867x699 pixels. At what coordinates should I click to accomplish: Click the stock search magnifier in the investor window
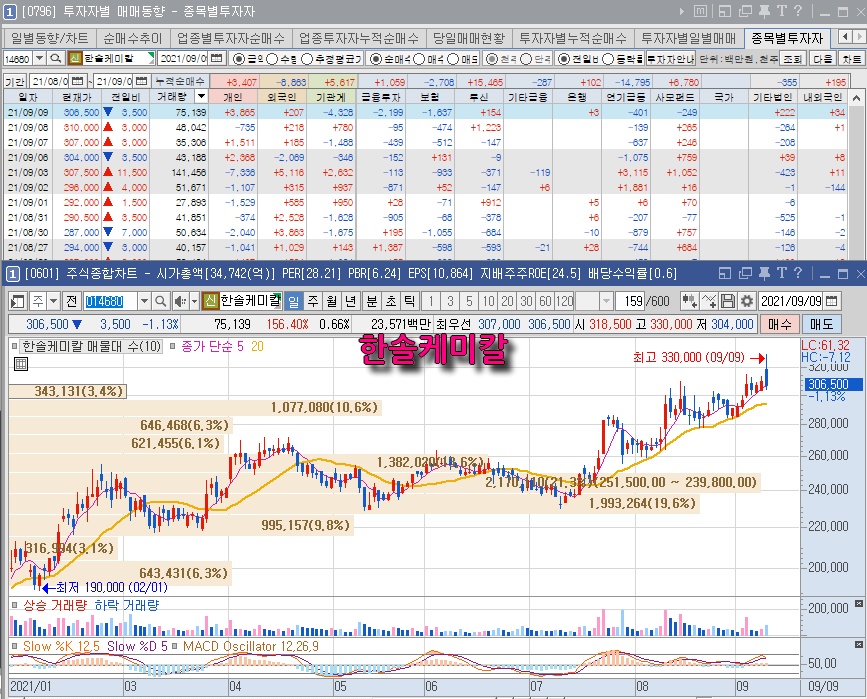point(55,58)
